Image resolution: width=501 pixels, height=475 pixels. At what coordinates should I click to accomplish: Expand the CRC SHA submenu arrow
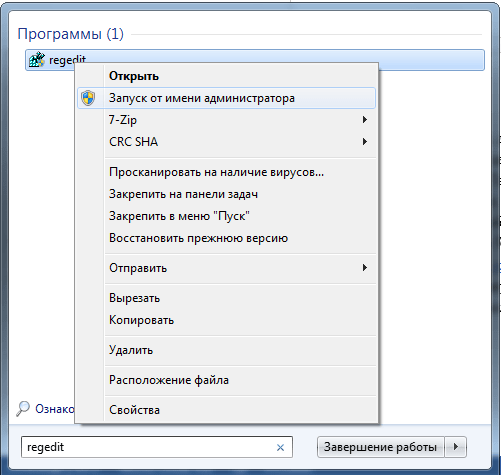365,142
